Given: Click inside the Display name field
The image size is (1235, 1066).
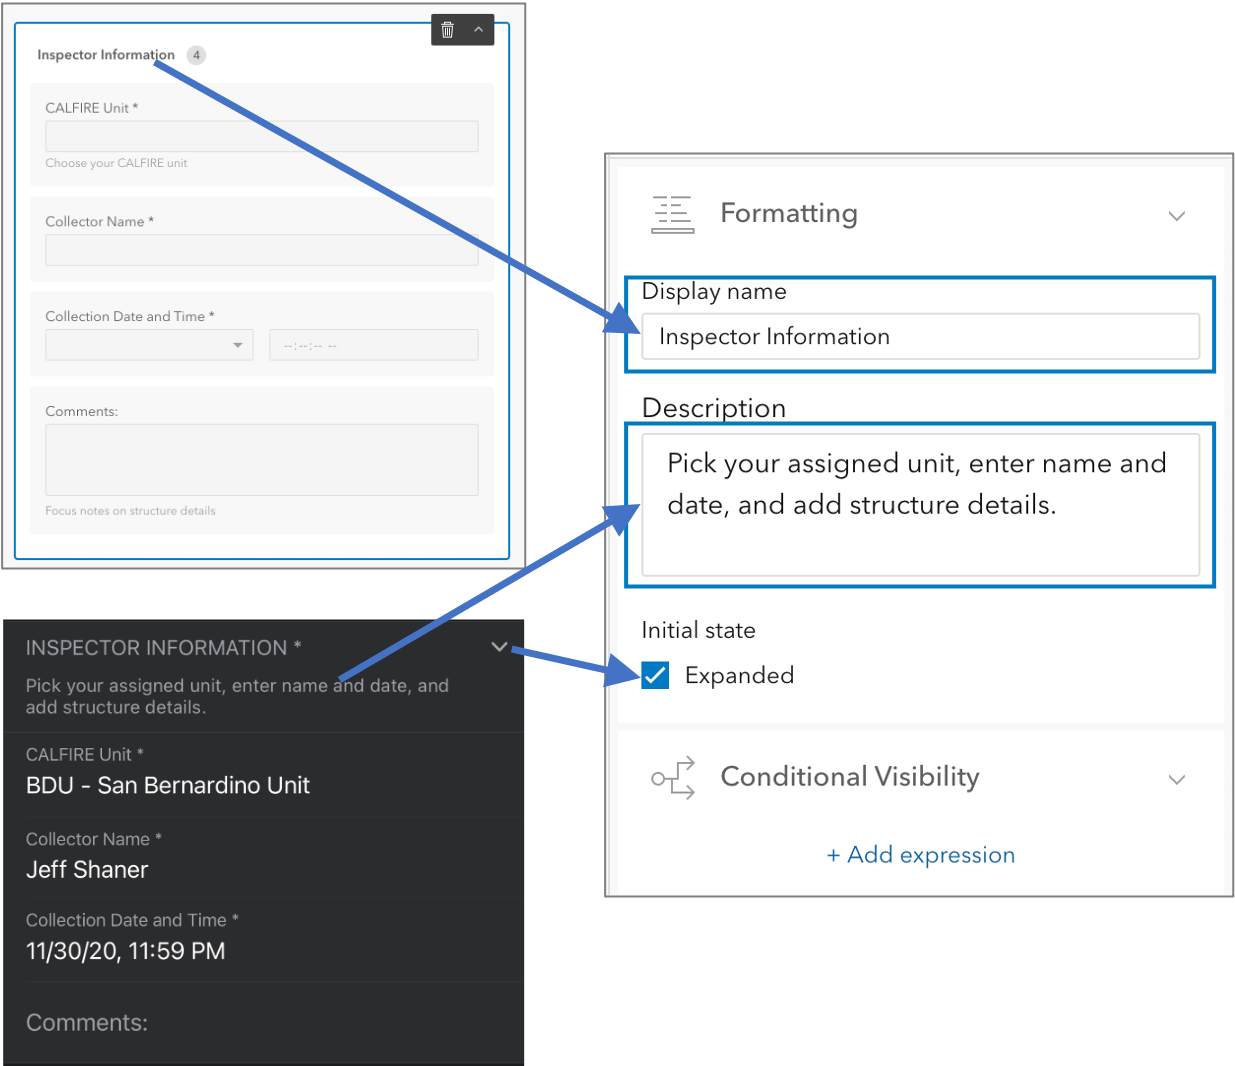Looking at the screenshot, I should (920, 336).
